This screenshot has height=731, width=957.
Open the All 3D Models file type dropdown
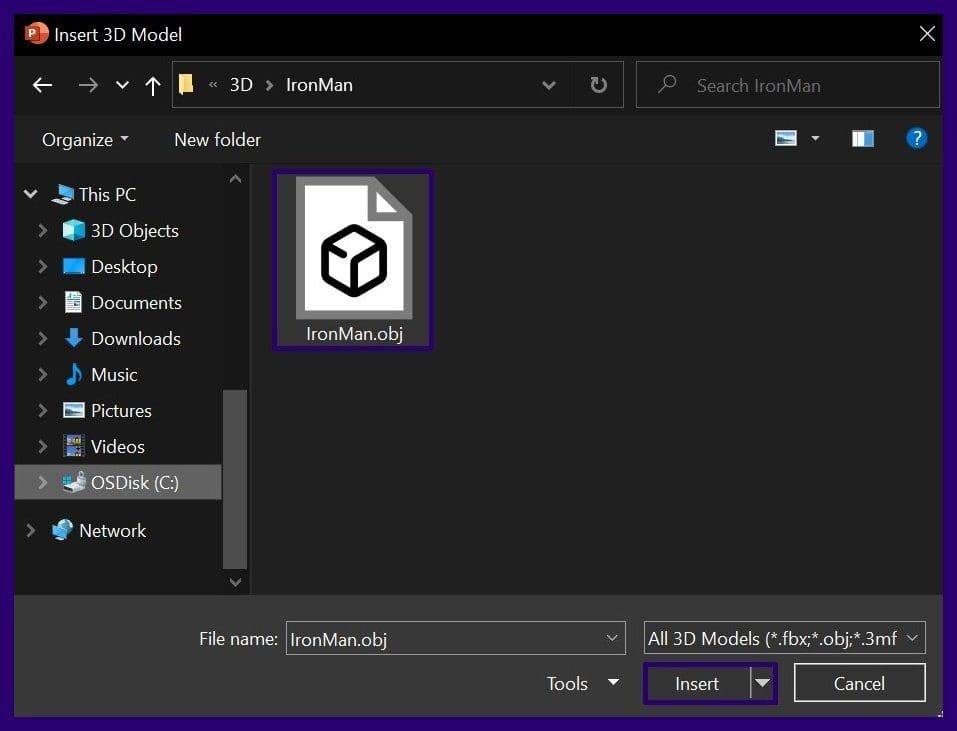click(x=784, y=638)
